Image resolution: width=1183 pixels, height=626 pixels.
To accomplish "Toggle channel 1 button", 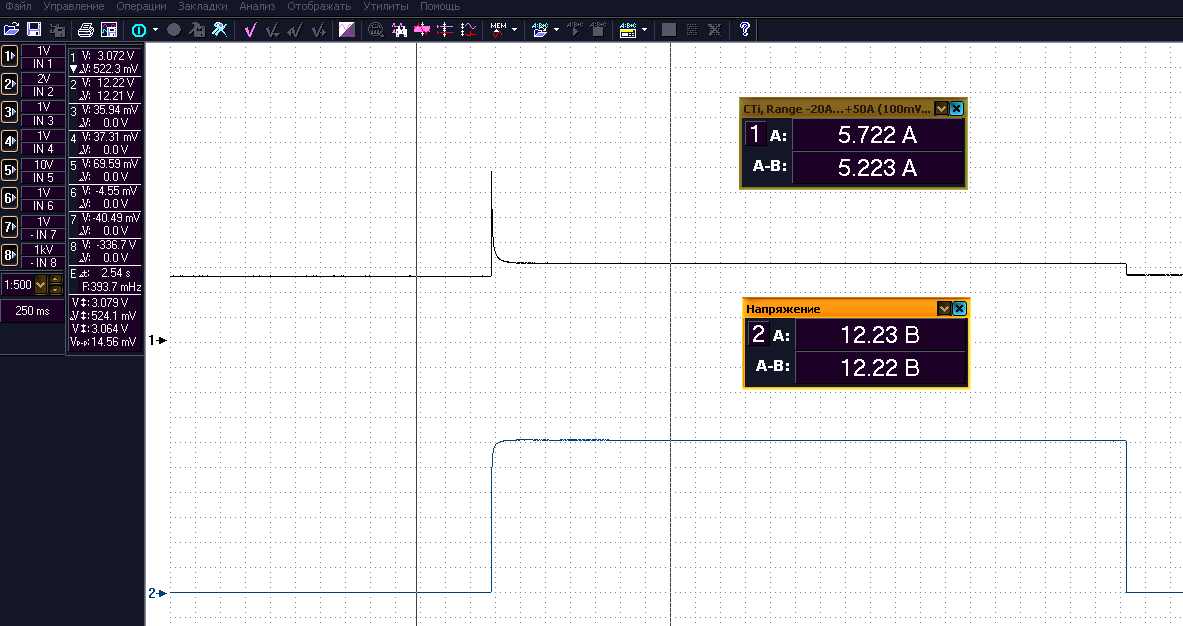I will click(x=10, y=57).
